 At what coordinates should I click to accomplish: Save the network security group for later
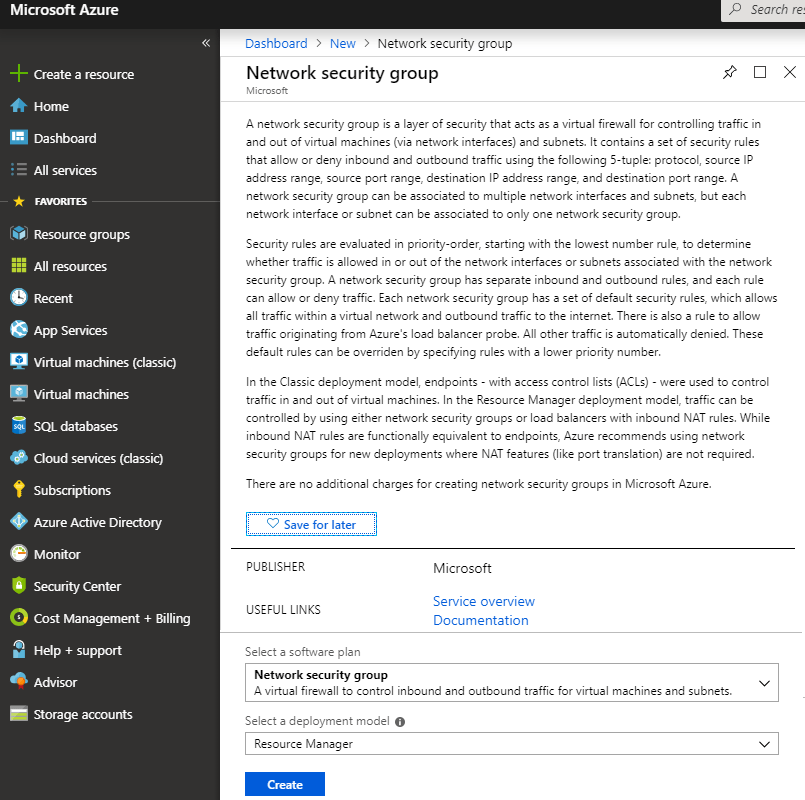coord(311,523)
